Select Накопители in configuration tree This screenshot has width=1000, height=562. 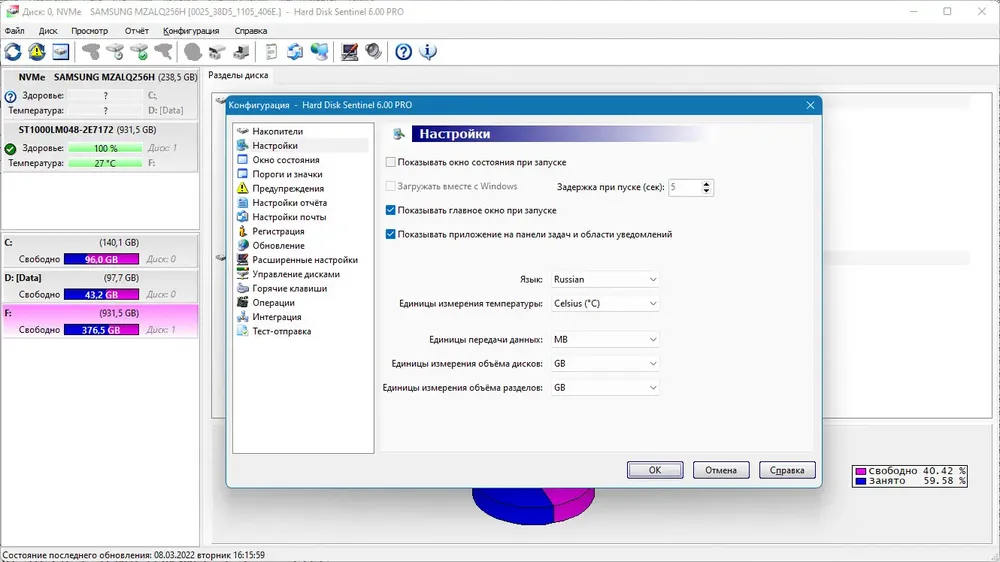(277, 131)
